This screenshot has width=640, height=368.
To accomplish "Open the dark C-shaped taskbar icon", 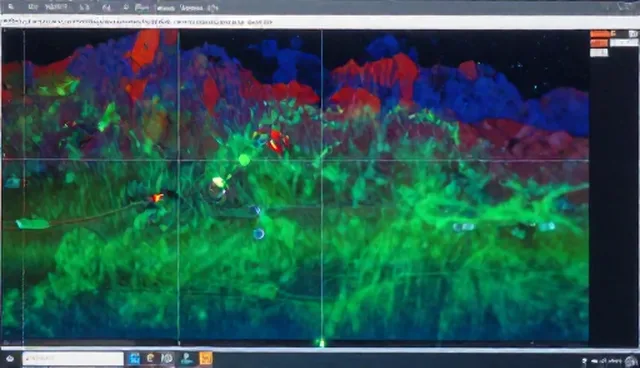I will click(150, 358).
